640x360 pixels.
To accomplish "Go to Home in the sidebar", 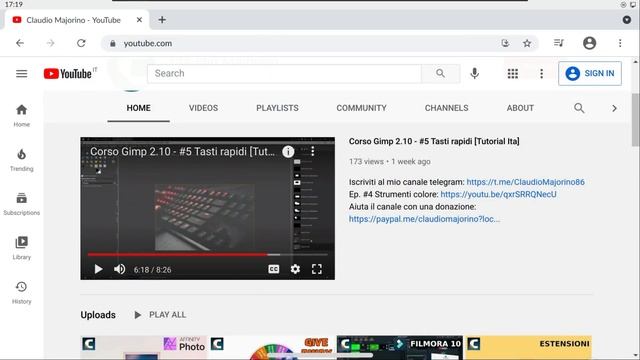I will point(22,116).
